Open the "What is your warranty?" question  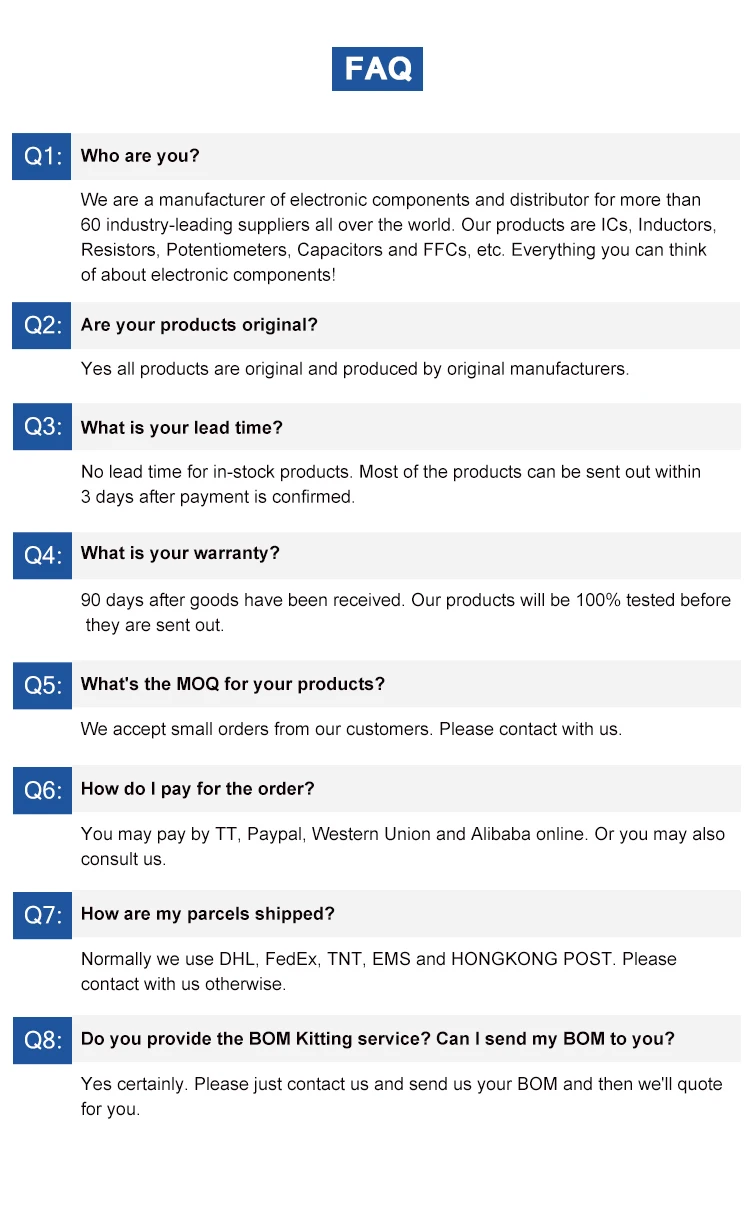(180, 553)
